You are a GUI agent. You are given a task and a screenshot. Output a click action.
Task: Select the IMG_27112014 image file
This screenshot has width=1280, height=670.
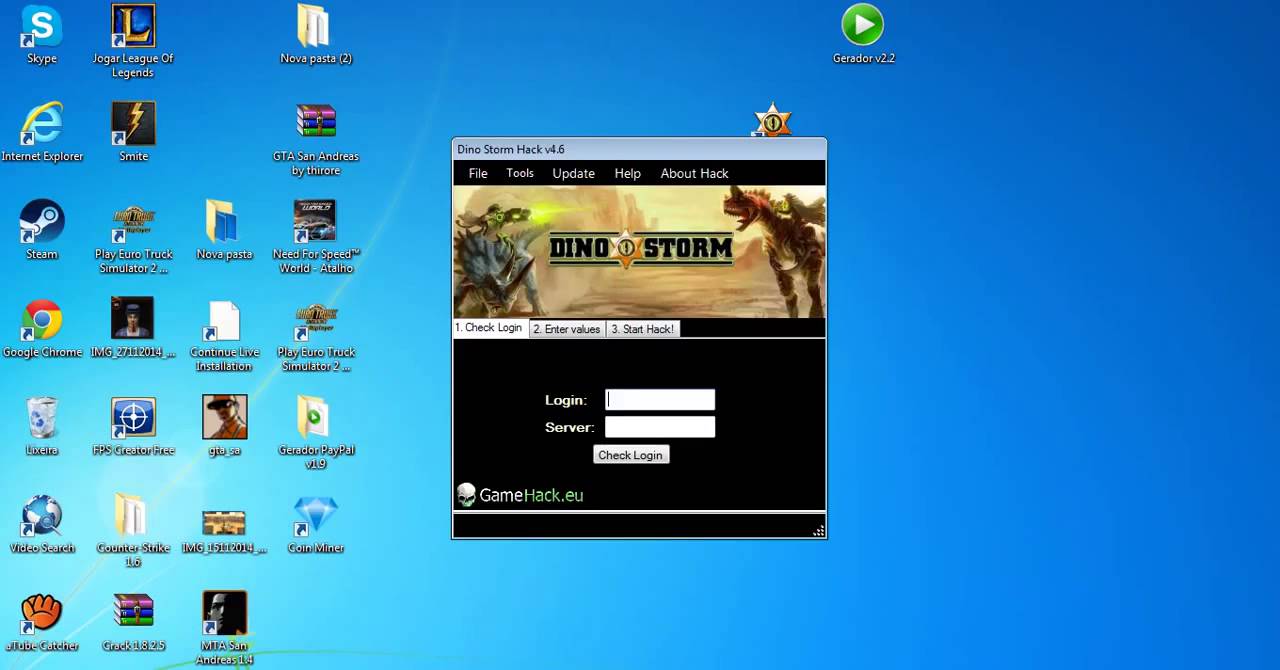click(133, 328)
